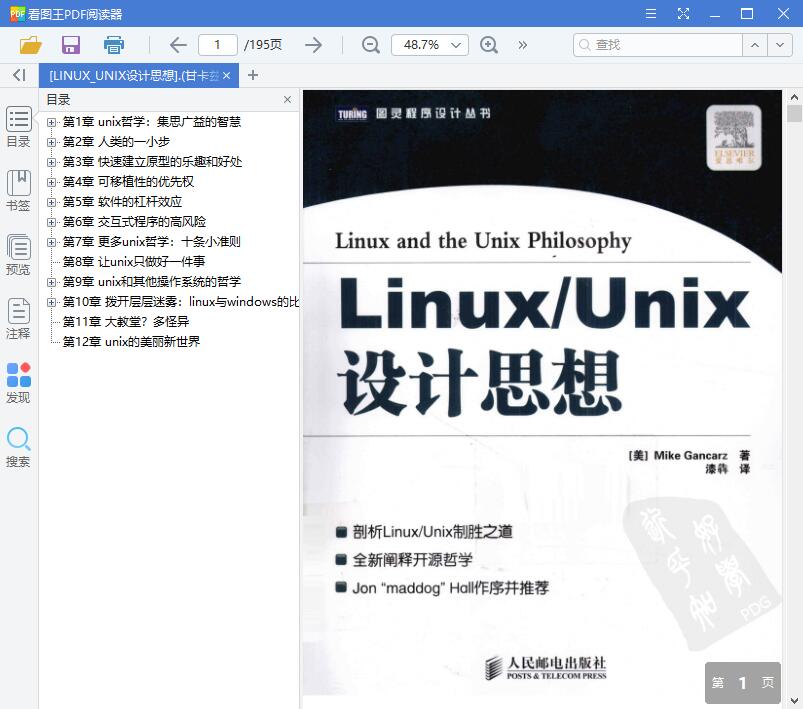Close the LINUX_UNIX设计思想 document tab
The width and height of the screenshot is (803, 709).
226,76
